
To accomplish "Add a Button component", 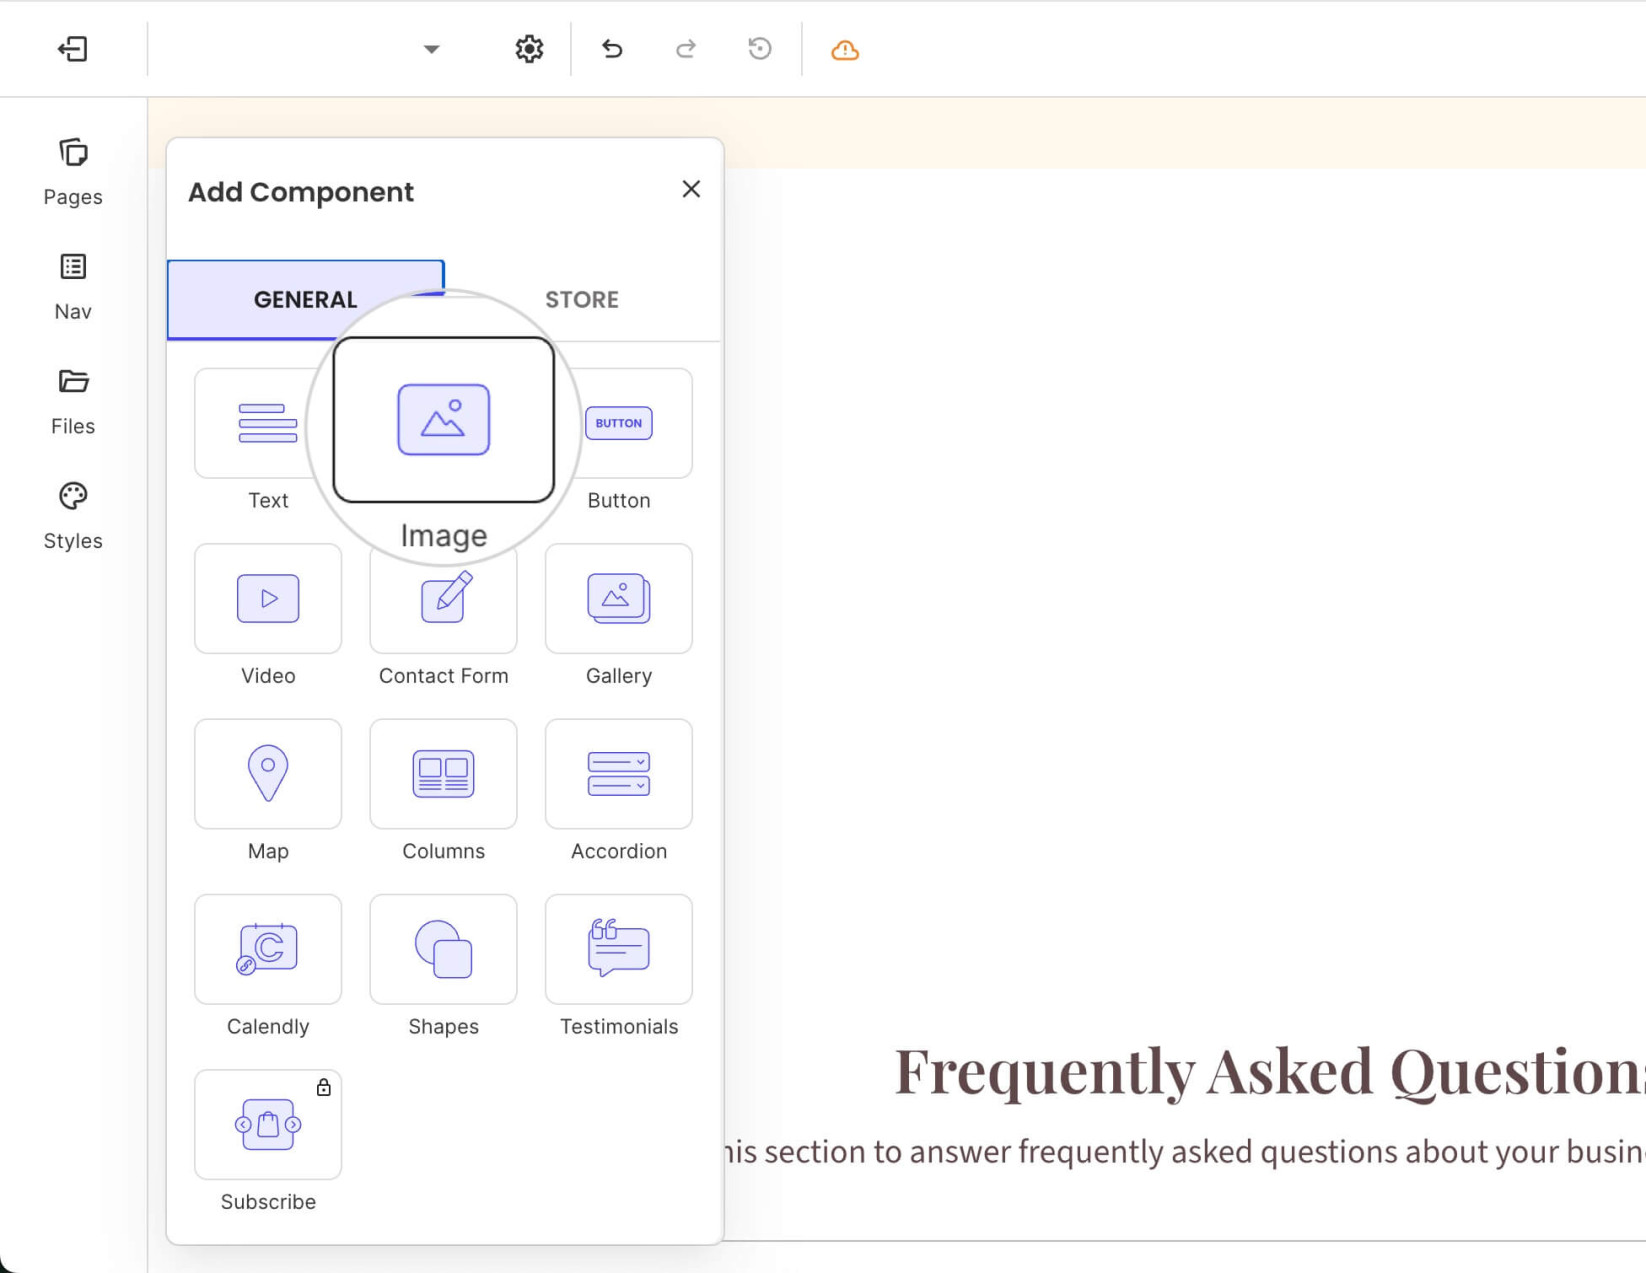I will (619, 423).
